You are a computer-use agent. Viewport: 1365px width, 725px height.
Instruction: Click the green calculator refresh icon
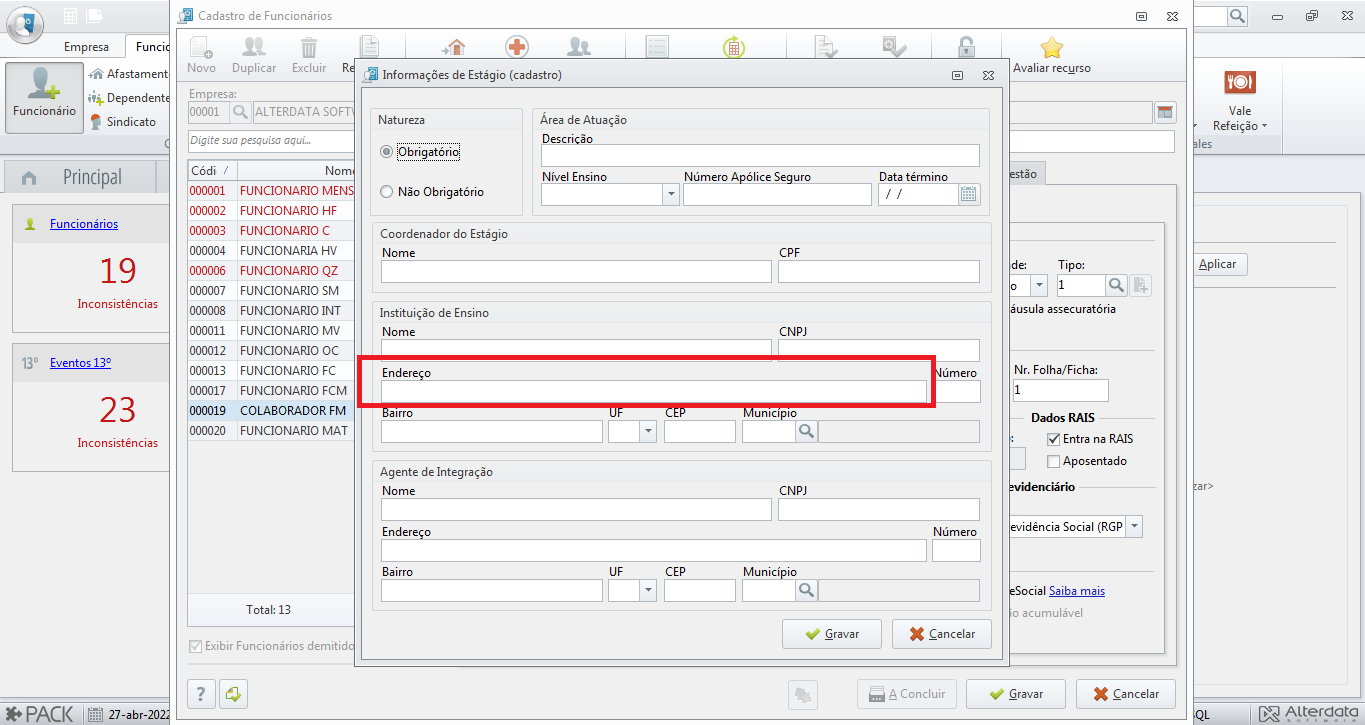(x=734, y=48)
